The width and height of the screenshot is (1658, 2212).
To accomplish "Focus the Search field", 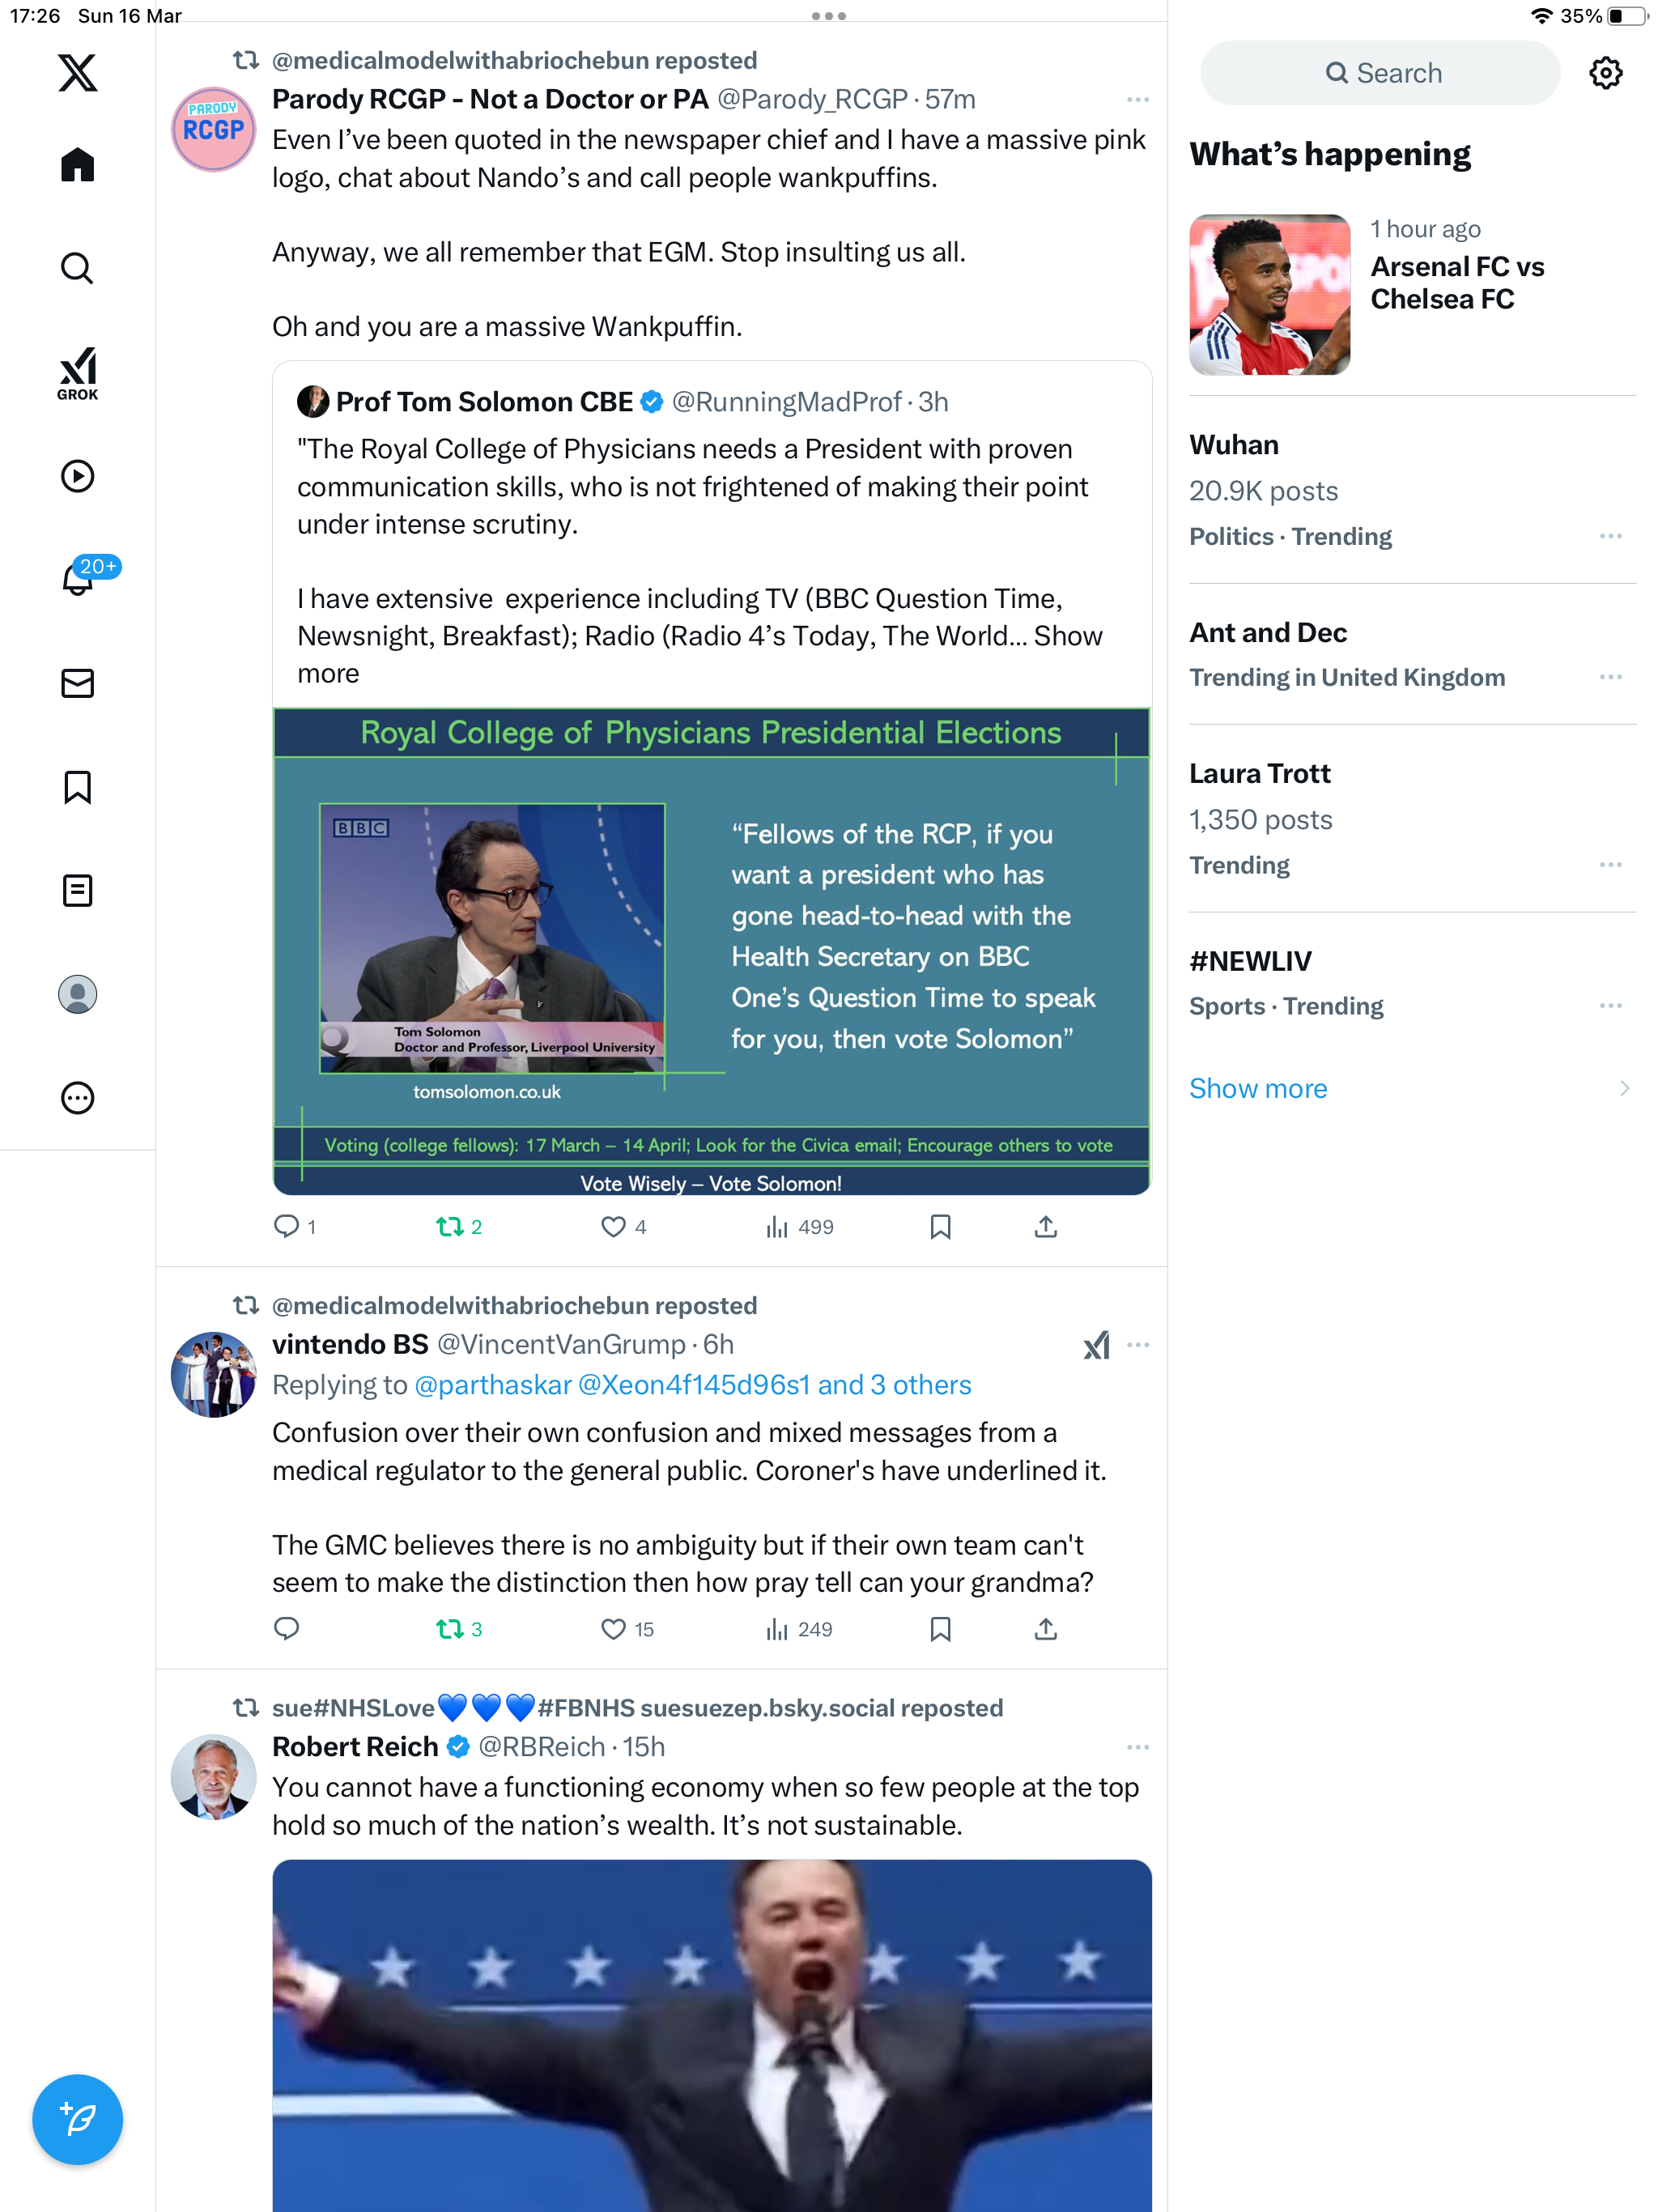I will point(1380,73).
